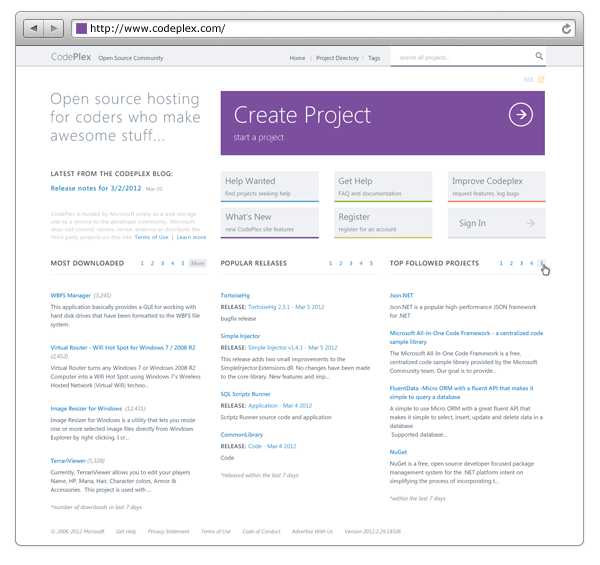Click the search all projects field

pyautogui.click(x=460, y=58)
